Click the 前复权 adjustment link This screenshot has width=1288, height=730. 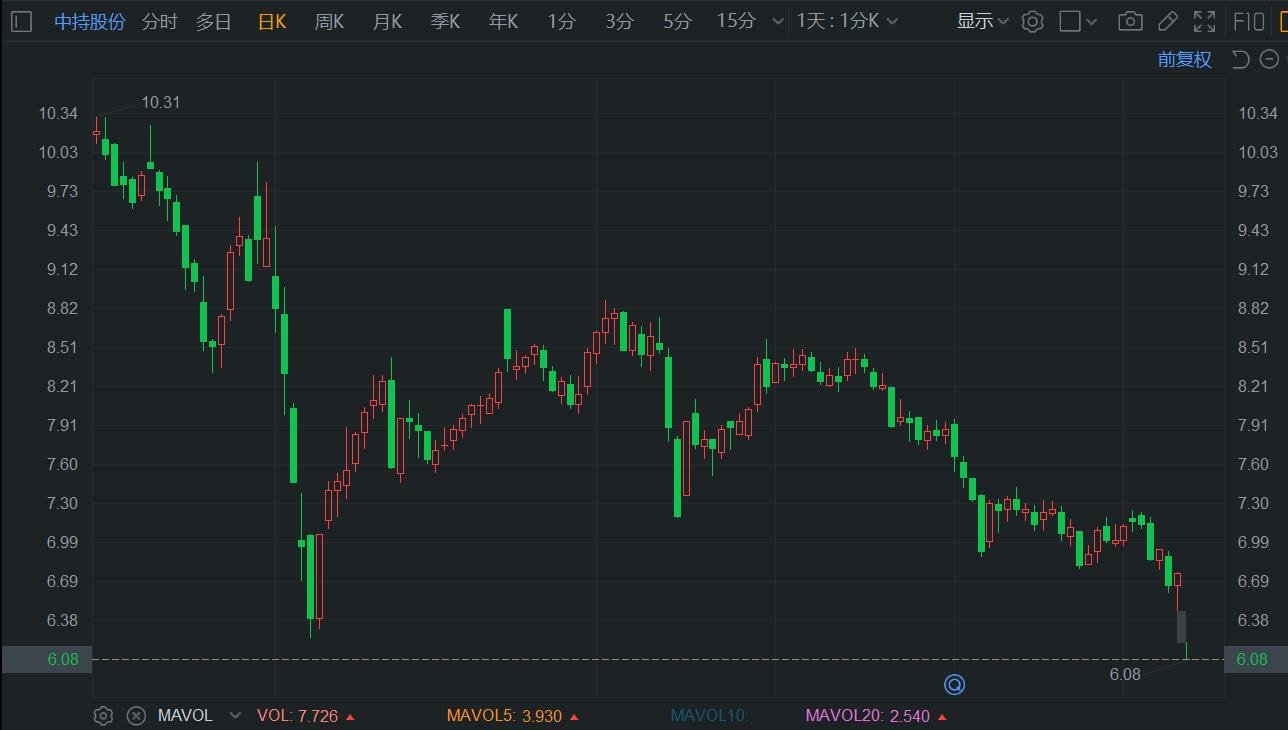coord(1184,59)
